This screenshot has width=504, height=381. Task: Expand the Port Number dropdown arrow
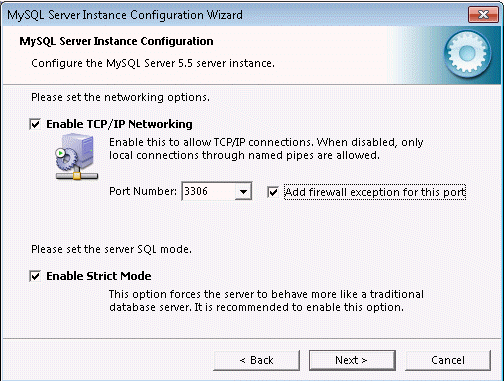point(243,191)
